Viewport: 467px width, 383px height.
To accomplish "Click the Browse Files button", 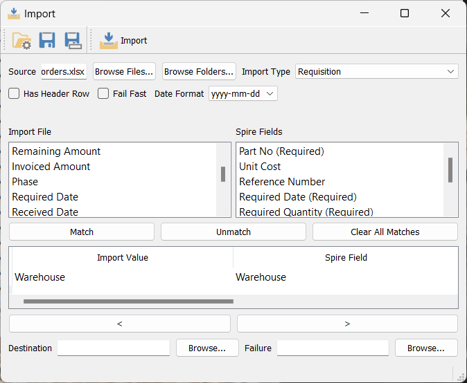I will (x=124, y=72).
